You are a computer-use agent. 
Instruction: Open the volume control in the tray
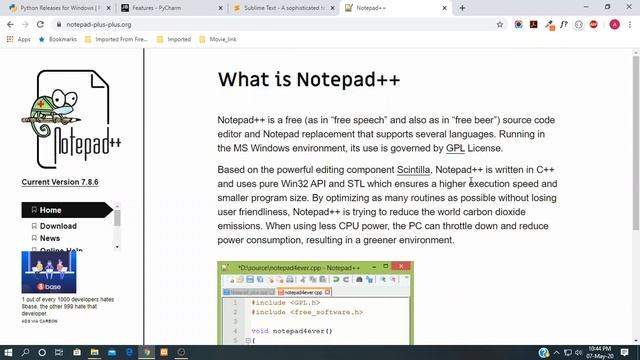[x=578, y=352]
